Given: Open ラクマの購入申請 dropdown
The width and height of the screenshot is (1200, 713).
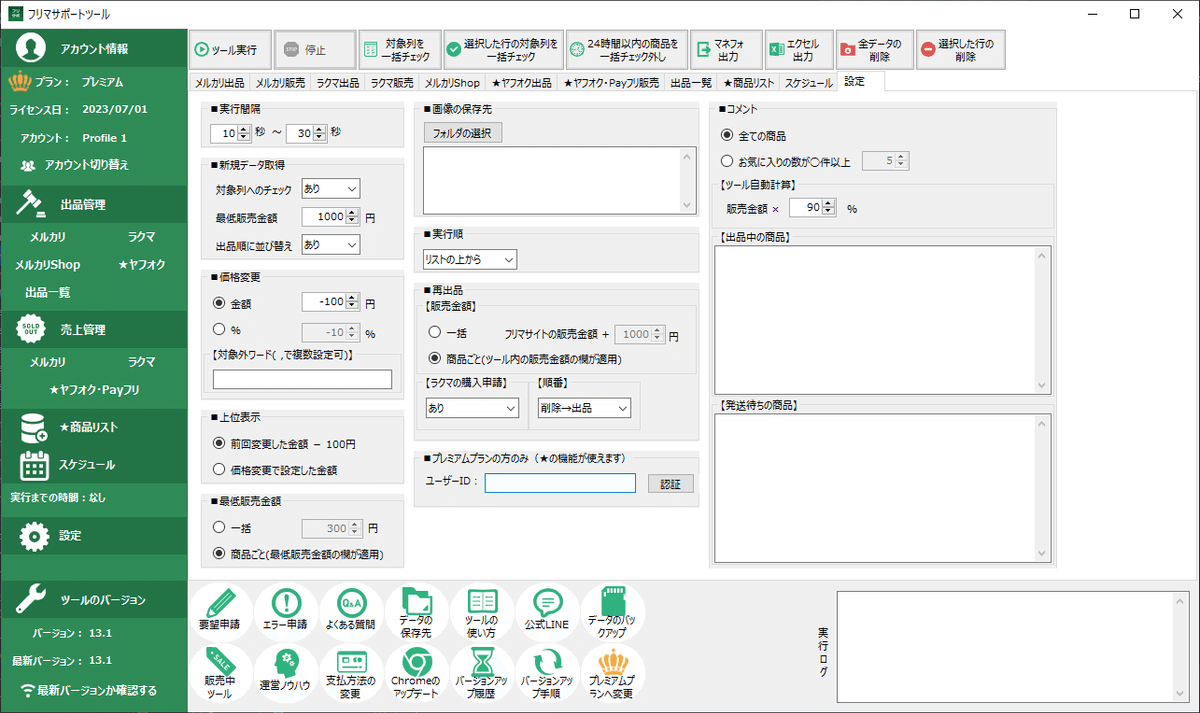Looking at the screenshot, I should [x=471, y=408].
